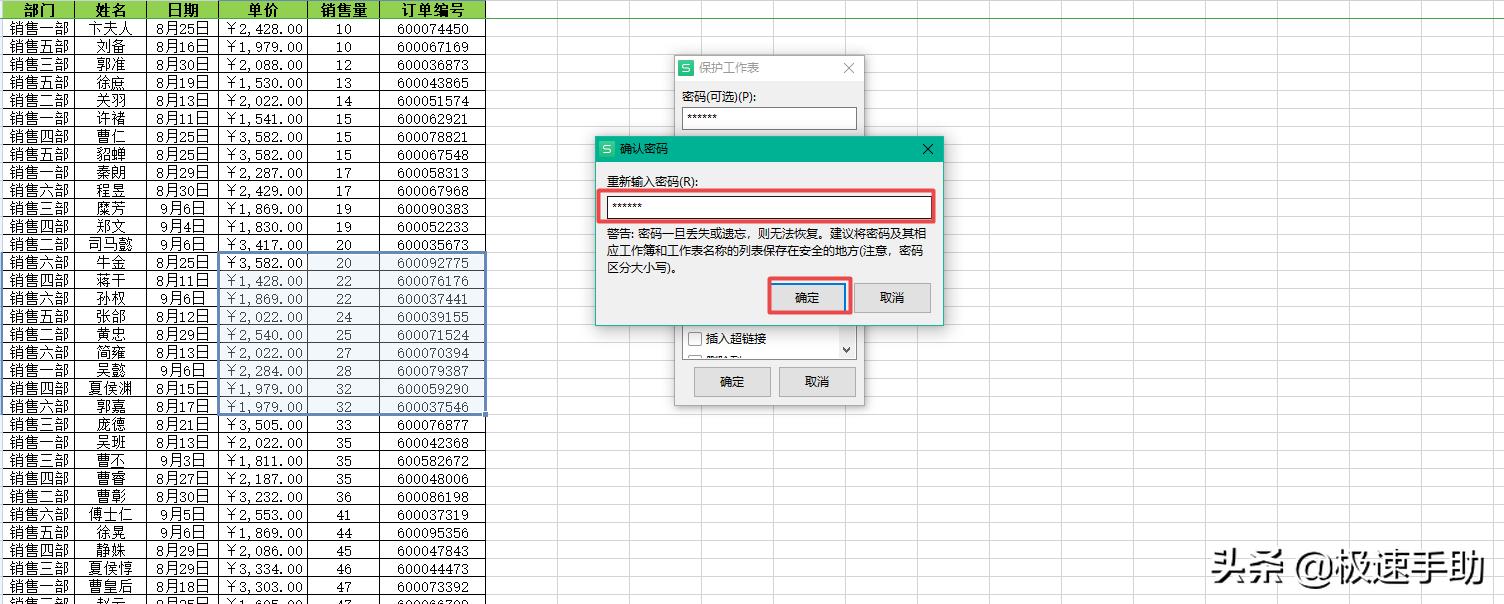Click the WPS logo on 保护工作表 dialog
The width and height of the screenshot is (1504, 604).
pyautogui.click(x=686, y=68)
